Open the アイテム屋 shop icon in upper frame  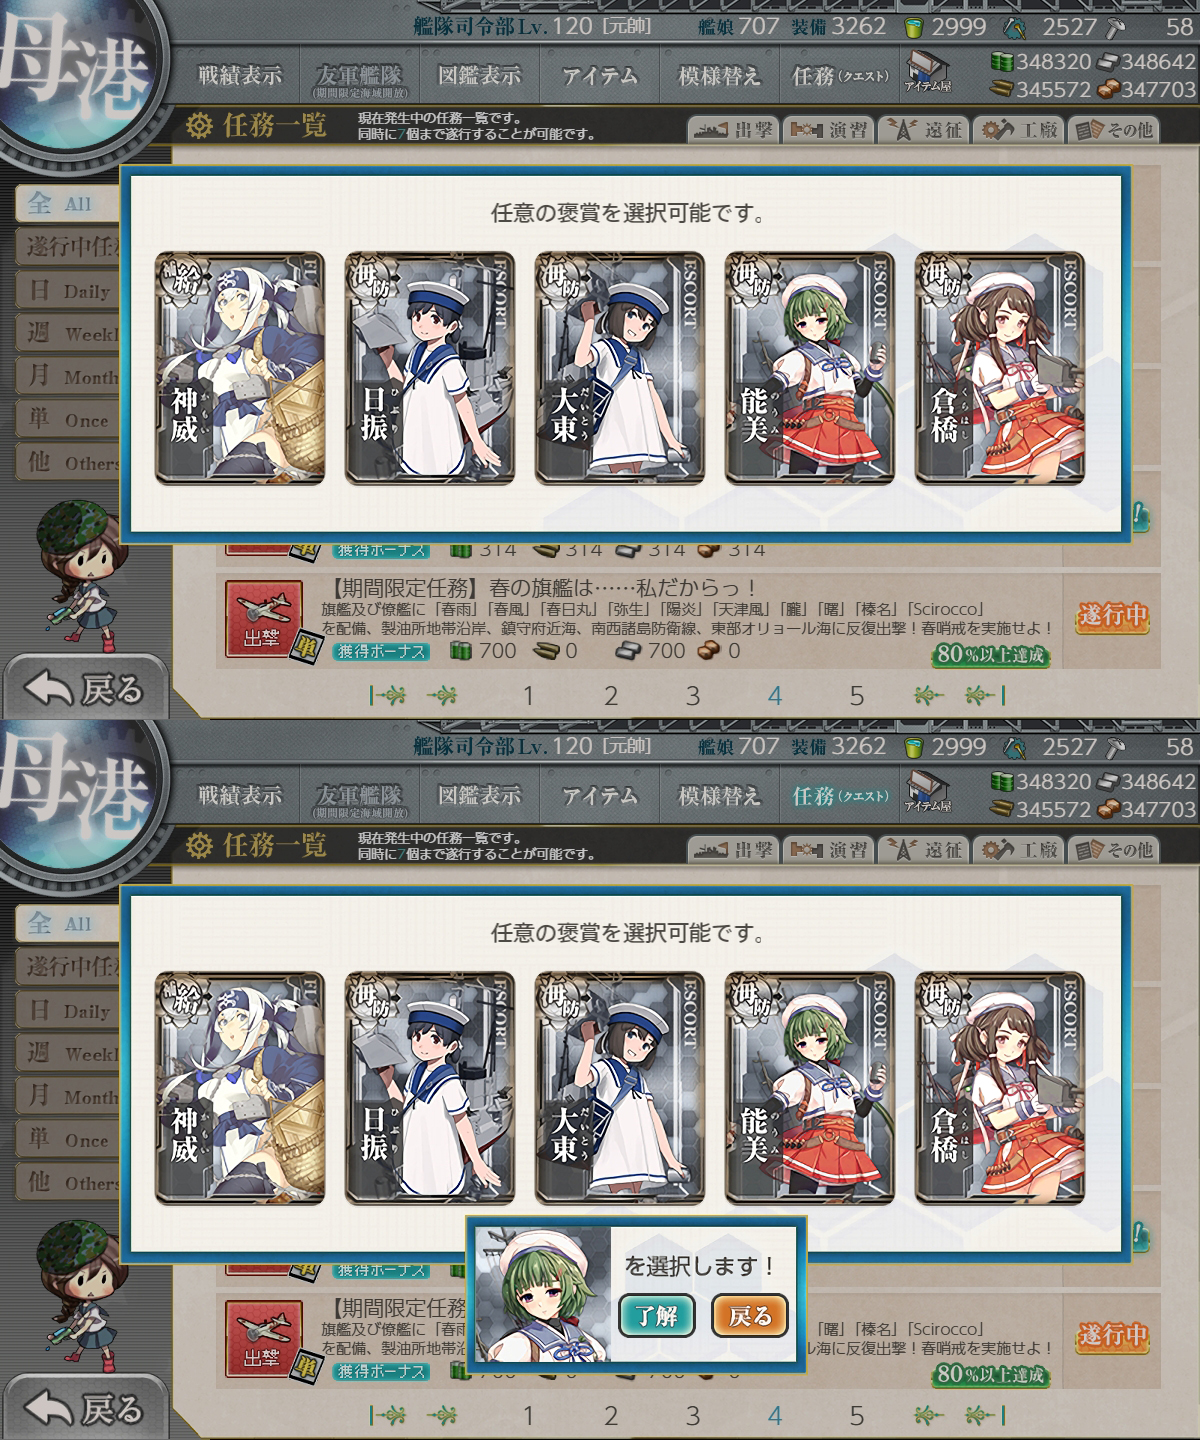pos(927,71)
